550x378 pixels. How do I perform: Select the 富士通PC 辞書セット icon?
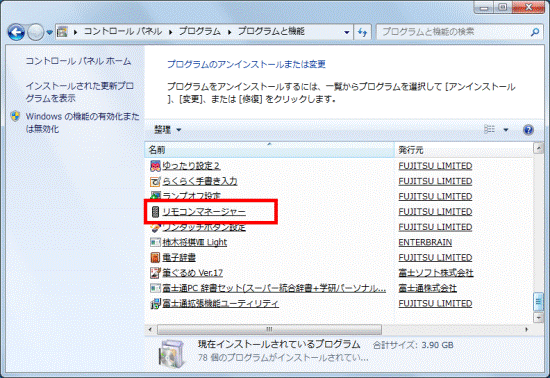click(155, 288)
